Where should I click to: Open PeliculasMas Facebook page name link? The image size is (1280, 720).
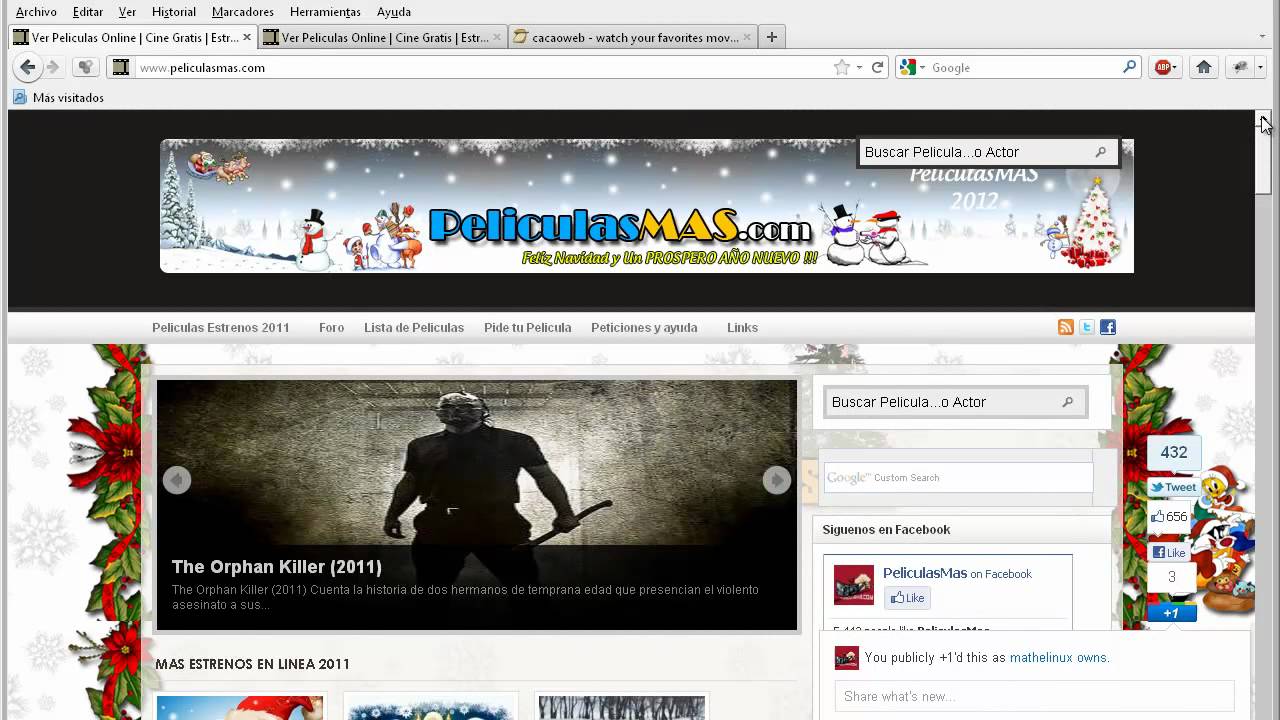pyautogui.click(x=925, y=573)
